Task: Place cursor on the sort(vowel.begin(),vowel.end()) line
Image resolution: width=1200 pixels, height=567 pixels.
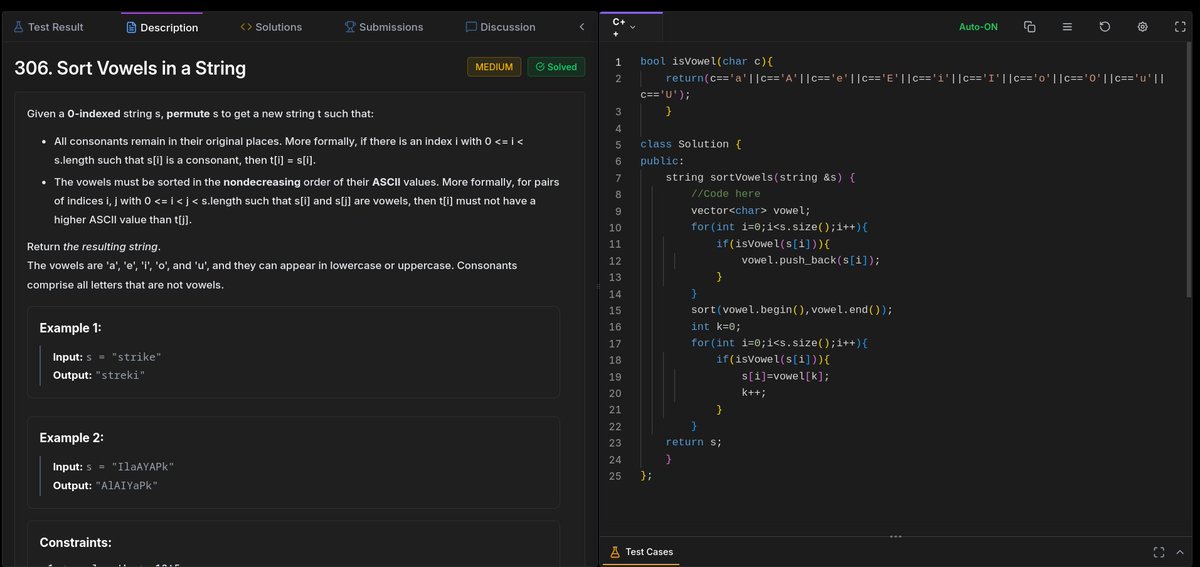Action: tap(791, 310)
